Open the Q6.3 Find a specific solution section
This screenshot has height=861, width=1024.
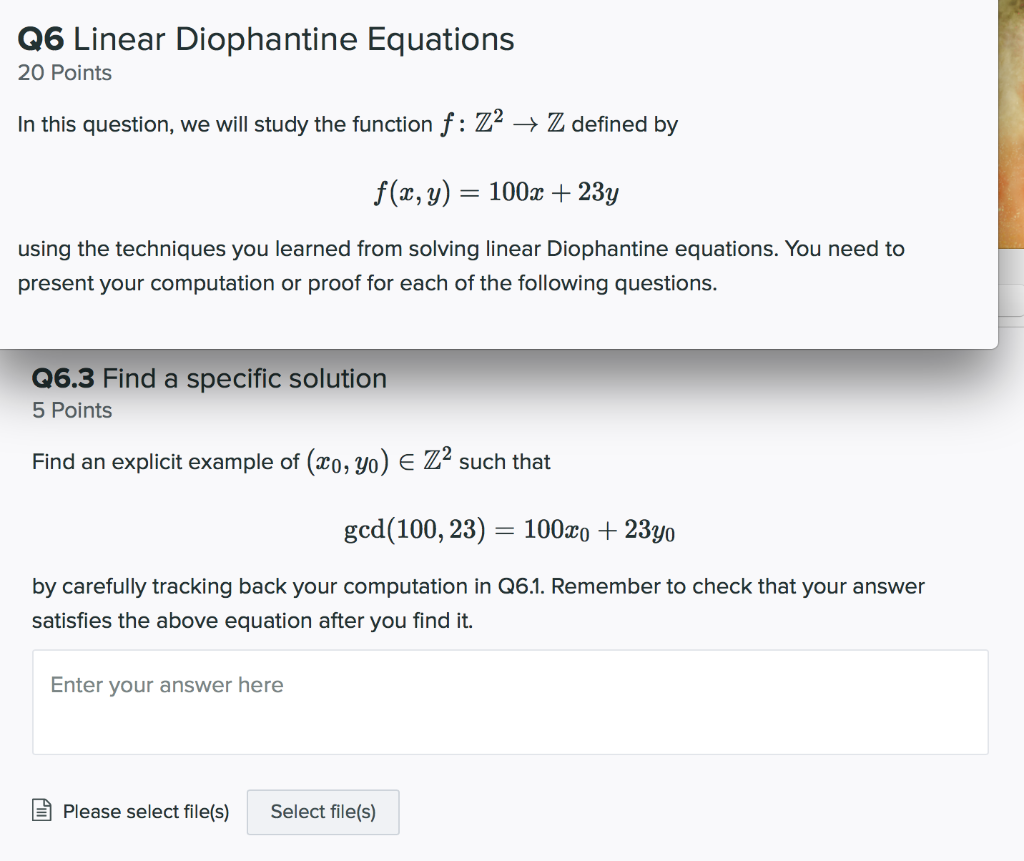tap(209, 378)
